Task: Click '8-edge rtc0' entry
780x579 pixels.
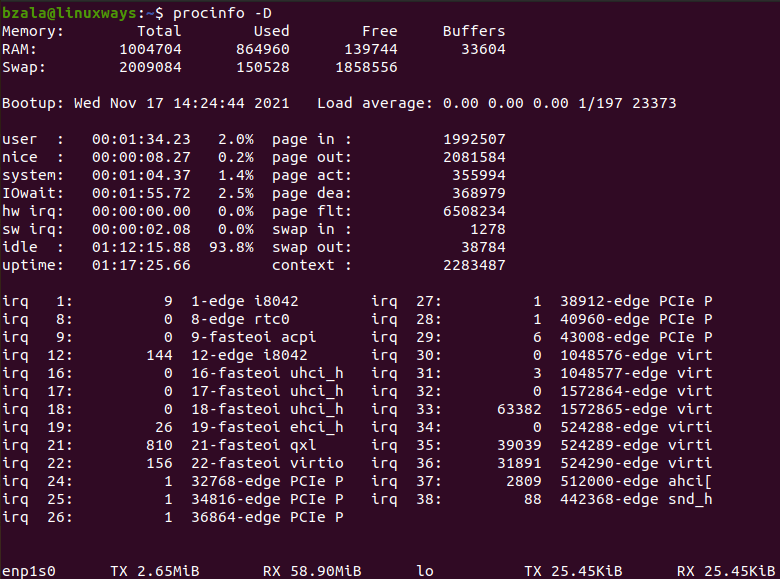Action: coord(240,319)
